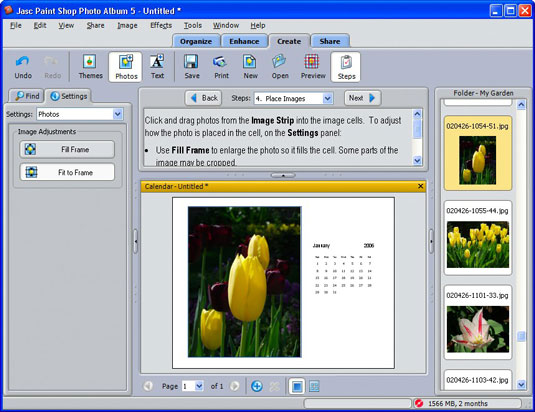This screenshot has height=412, width=535.
Task: Select multi-page thumbnail view icon
Action: click(314, 386)
